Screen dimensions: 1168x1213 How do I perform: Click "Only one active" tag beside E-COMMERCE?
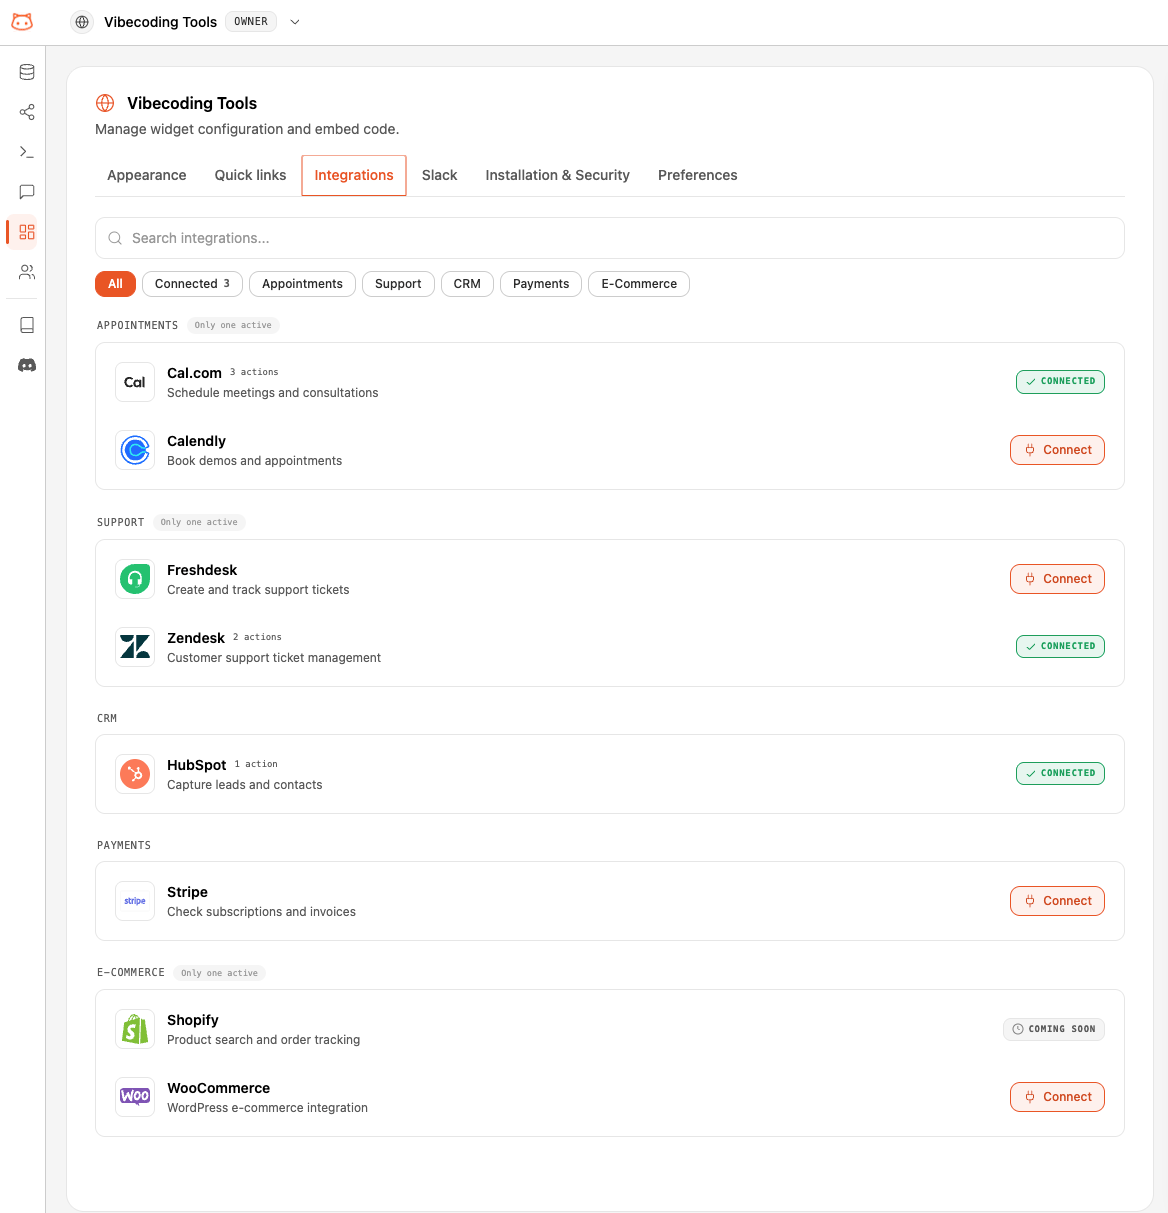(219, 973)
